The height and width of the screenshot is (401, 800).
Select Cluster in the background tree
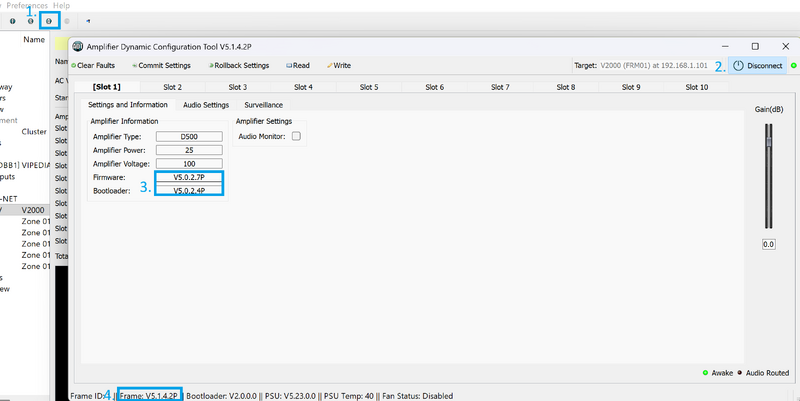coord(34,132)
